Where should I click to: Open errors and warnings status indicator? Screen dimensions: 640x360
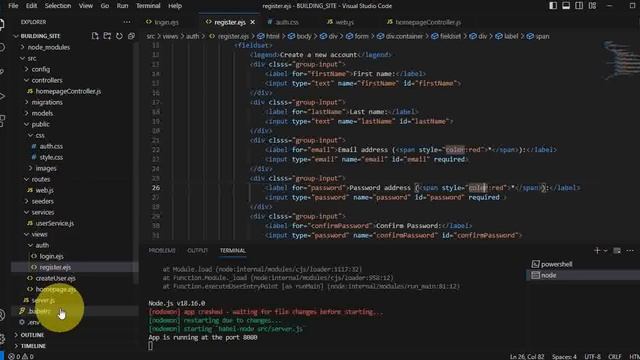[21, 356]
